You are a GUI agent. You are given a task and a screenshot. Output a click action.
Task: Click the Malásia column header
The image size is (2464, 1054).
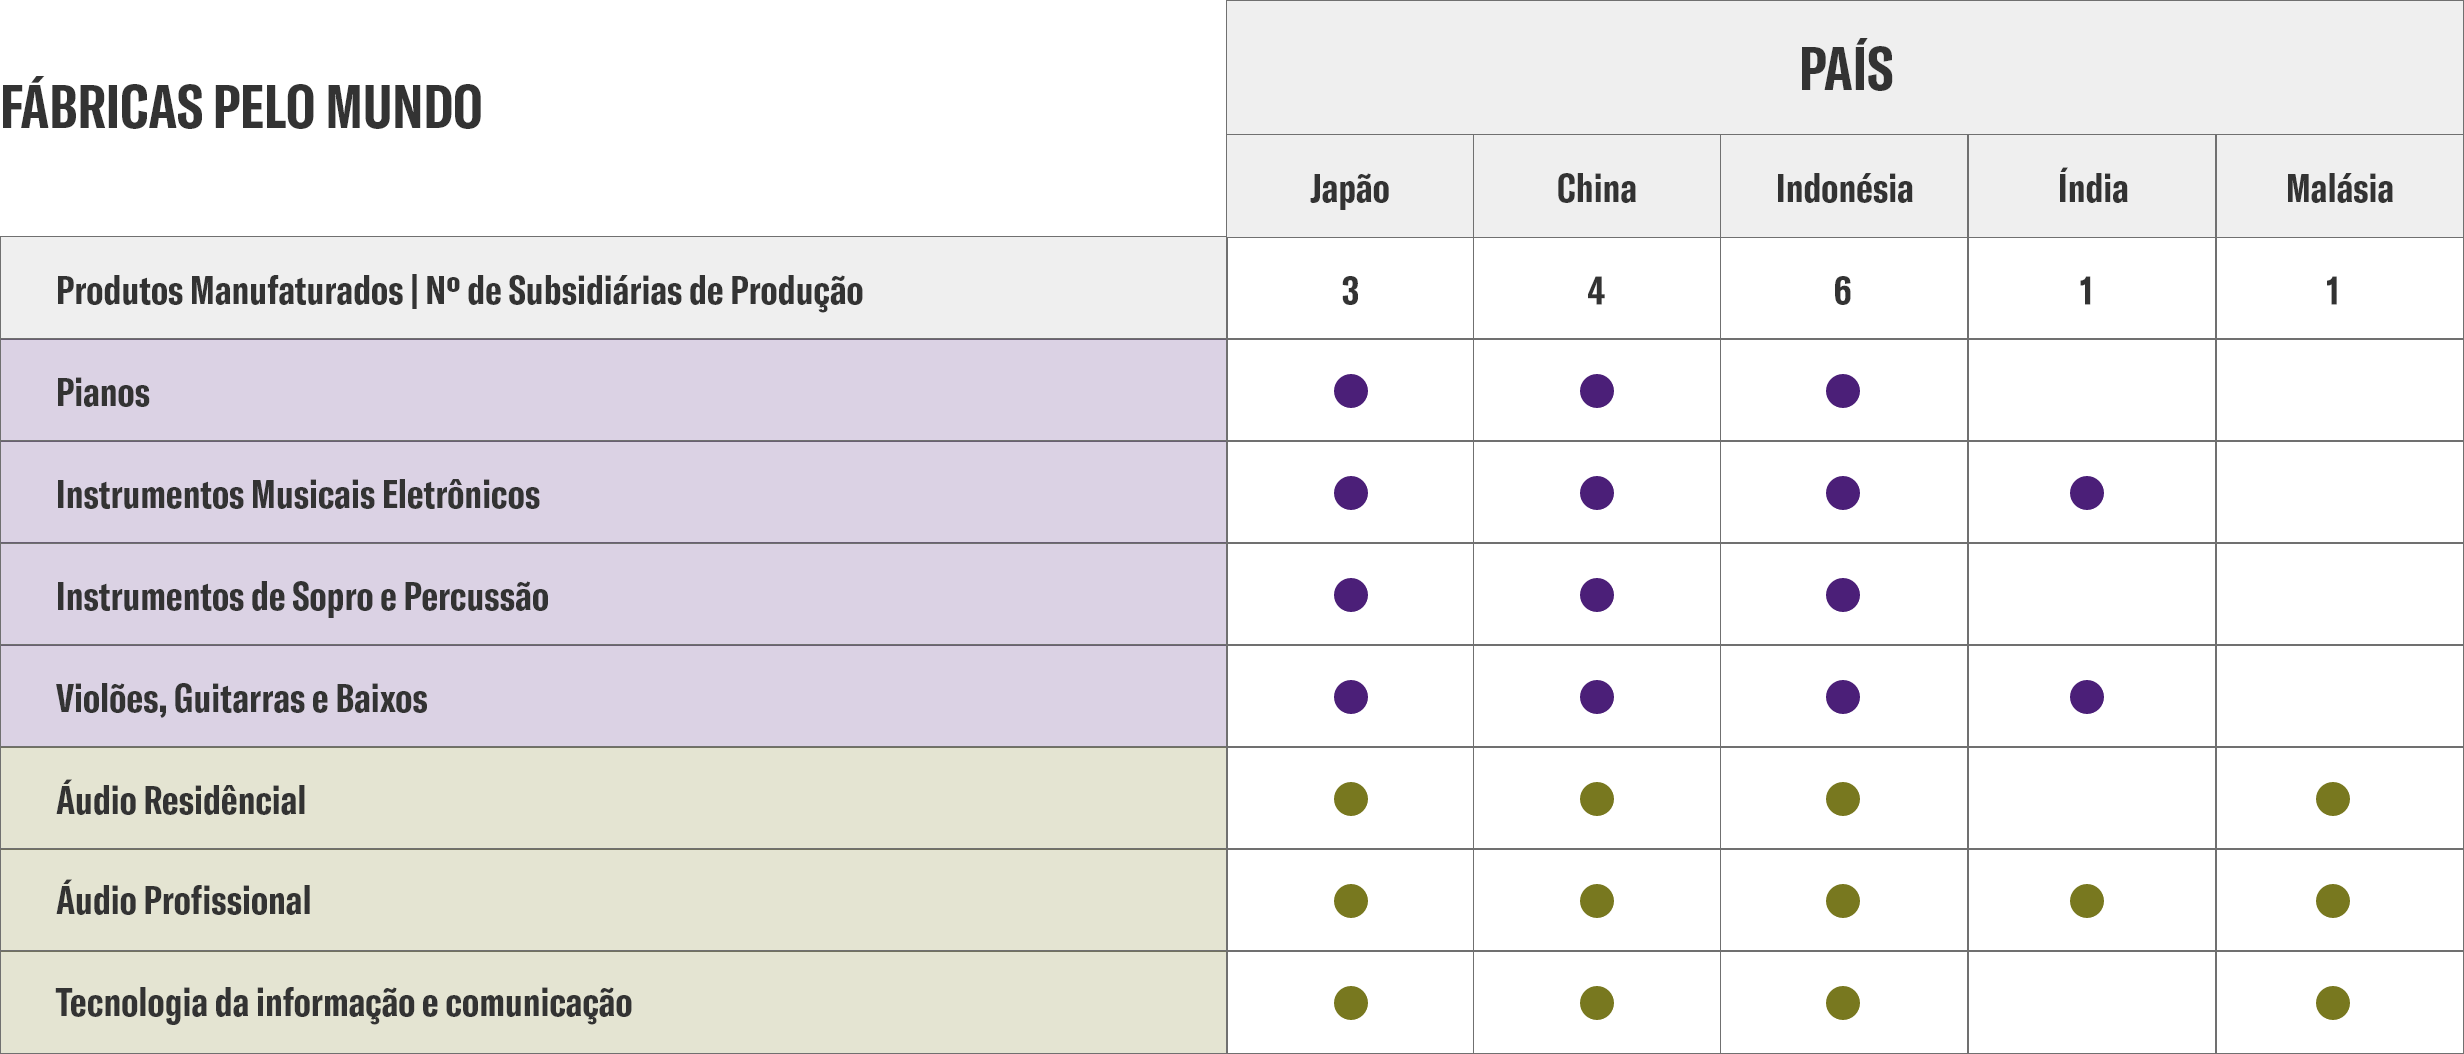(x=2340, y=187)
